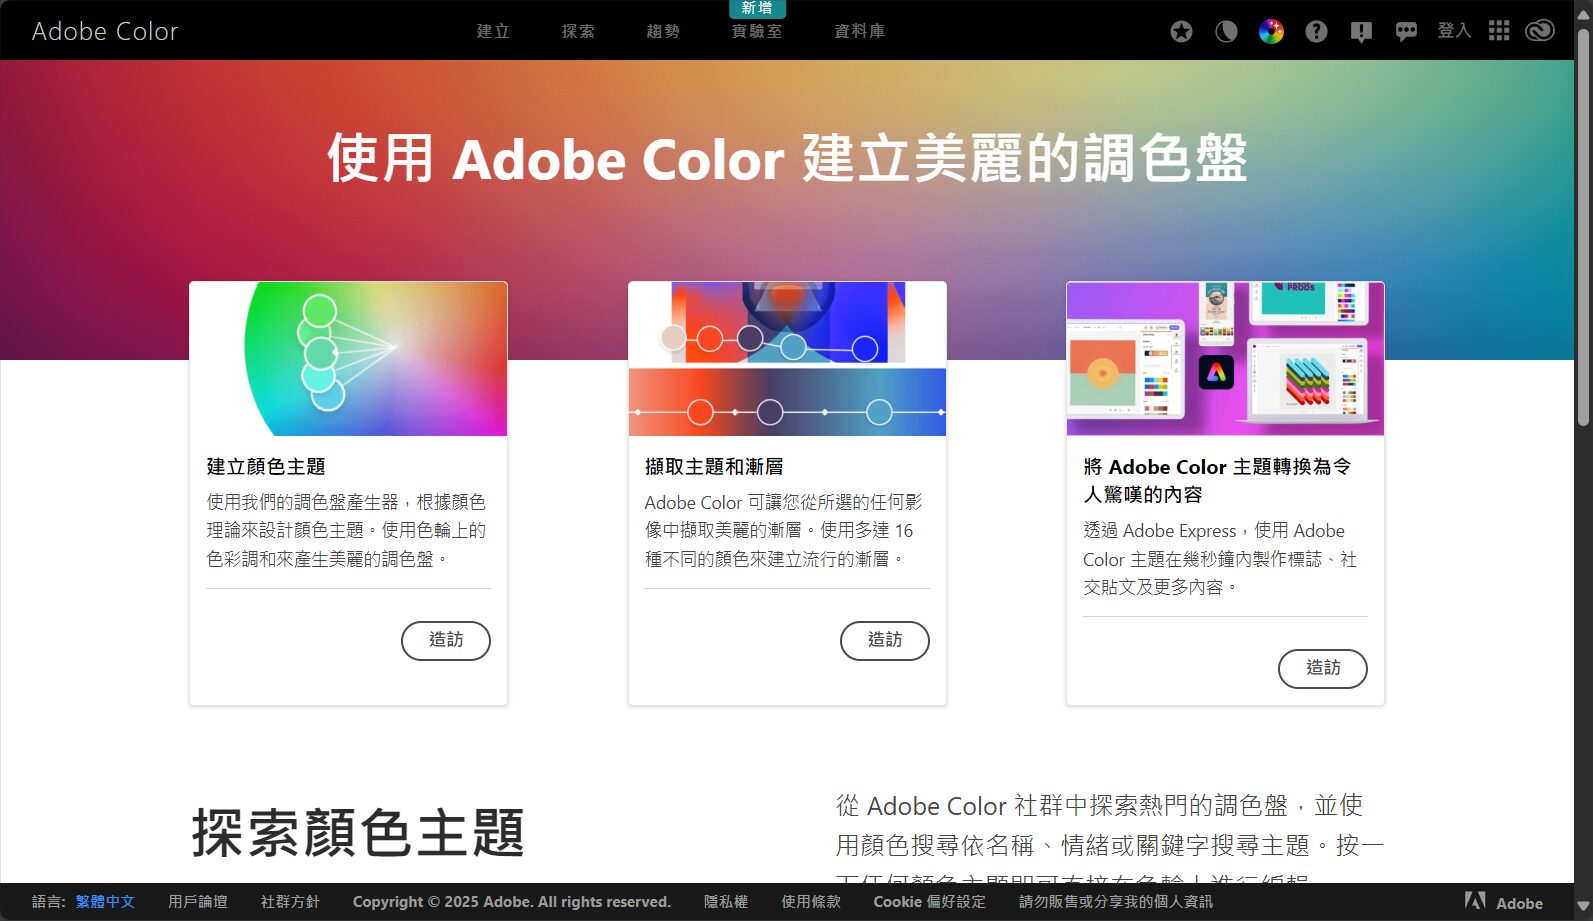Image resolution: width=1593 pixels, height=921 pixels.
Task: Click 造訪 under Adobe Express card
Action: point(1323,668)
